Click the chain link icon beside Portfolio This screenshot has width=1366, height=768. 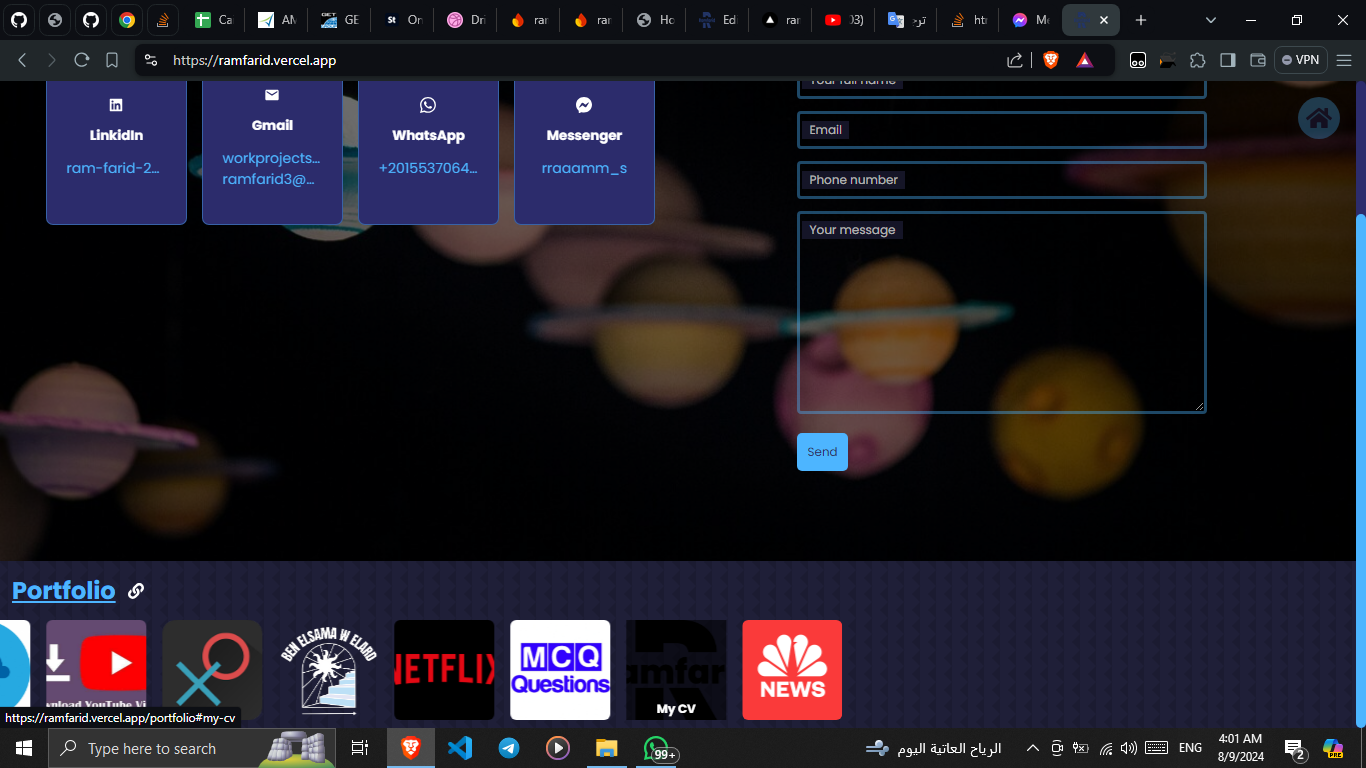click(x=136, y=591)
